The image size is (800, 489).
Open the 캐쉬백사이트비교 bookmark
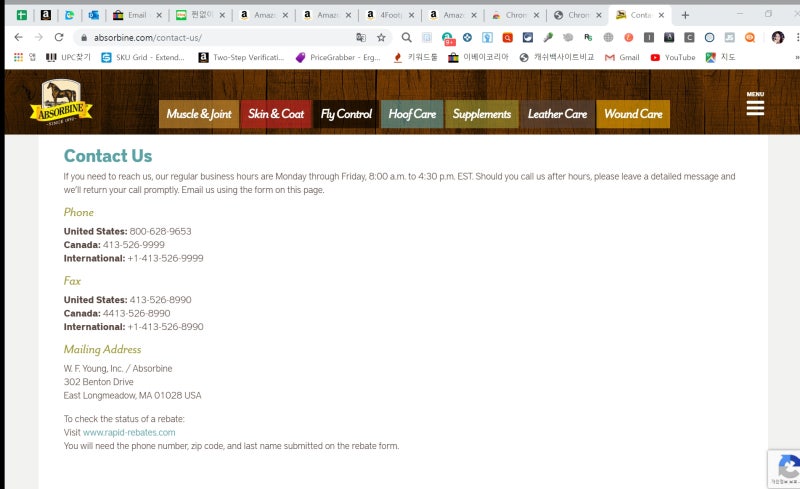point(557,57)
